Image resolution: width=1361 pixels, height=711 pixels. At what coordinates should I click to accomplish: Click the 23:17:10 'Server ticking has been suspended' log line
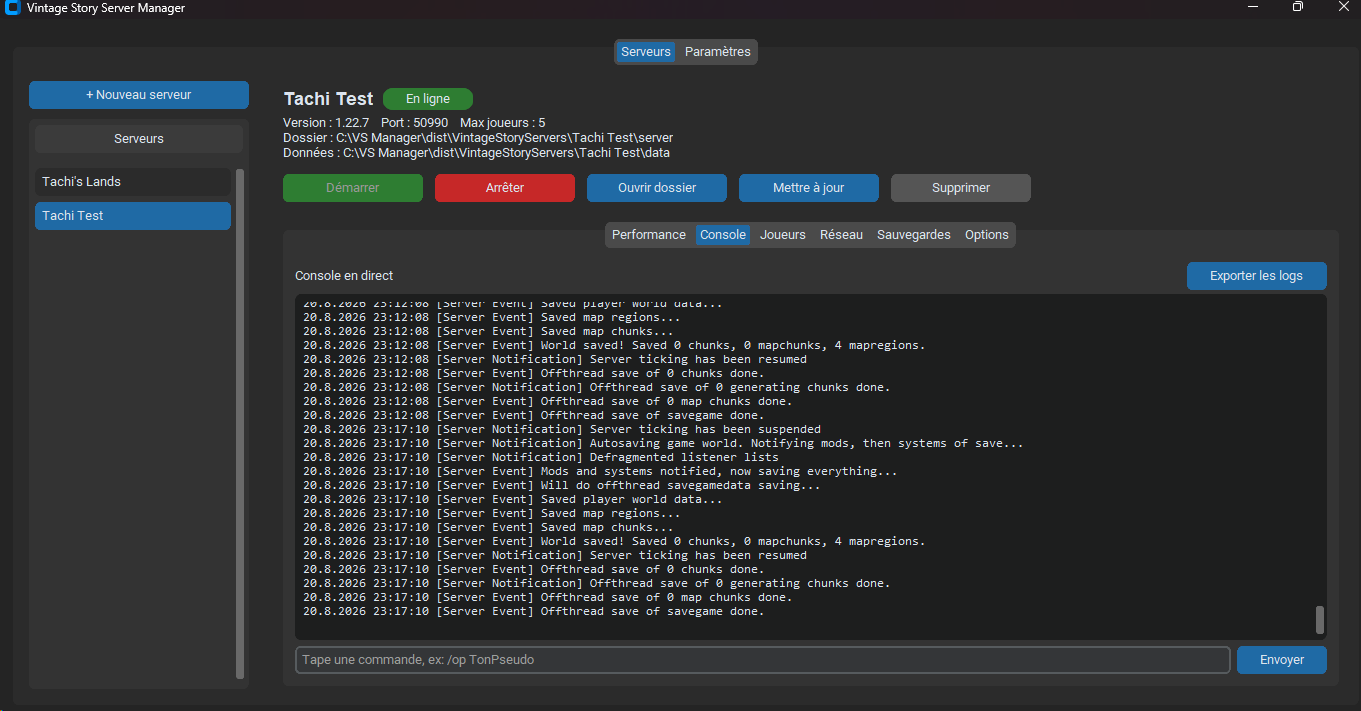point(562,429)
